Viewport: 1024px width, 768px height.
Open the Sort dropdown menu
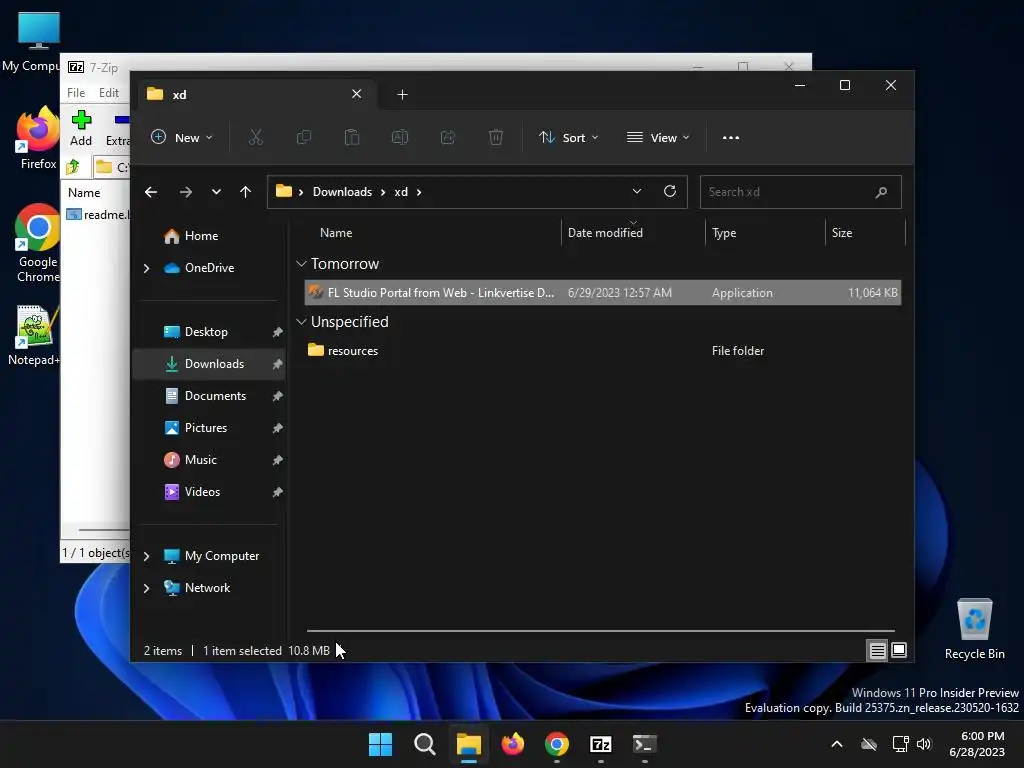[568, 138]
